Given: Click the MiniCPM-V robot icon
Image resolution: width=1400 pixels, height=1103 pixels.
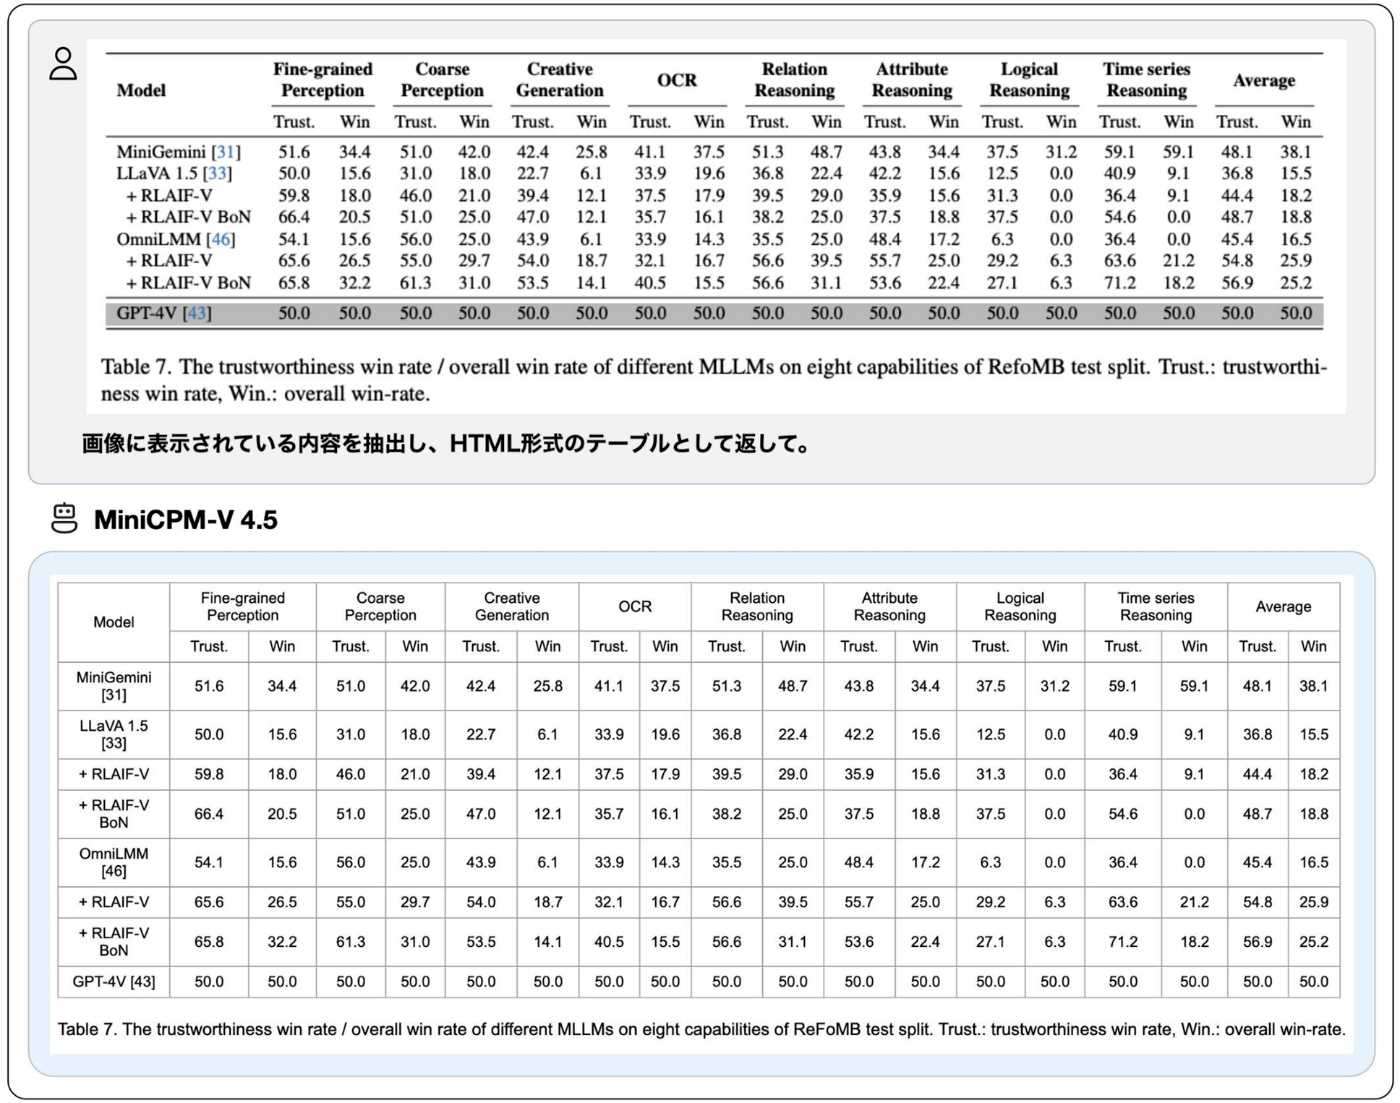Looking at the screenshot, I should (x=64, y=518).
